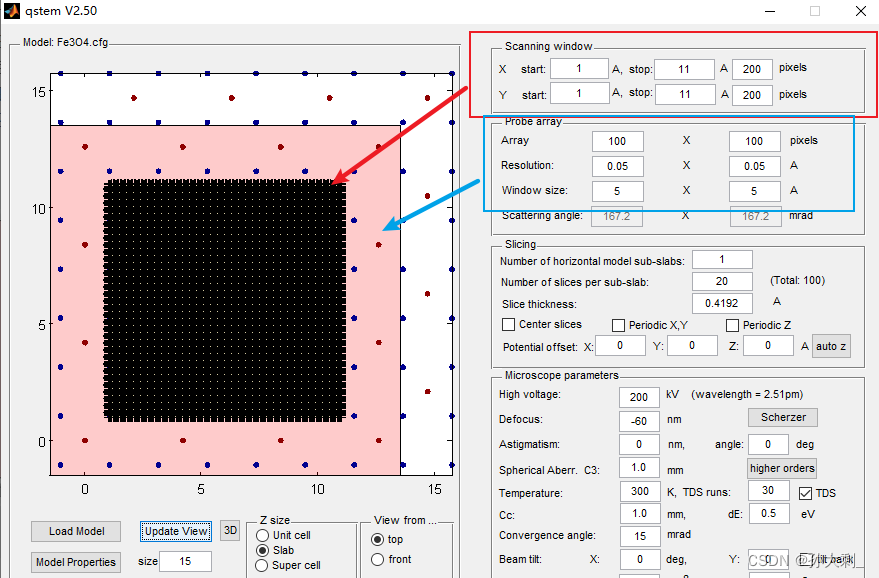Viewport: 879px width, 578px height.
Task: Choose View from front
Action: (378, 559)
